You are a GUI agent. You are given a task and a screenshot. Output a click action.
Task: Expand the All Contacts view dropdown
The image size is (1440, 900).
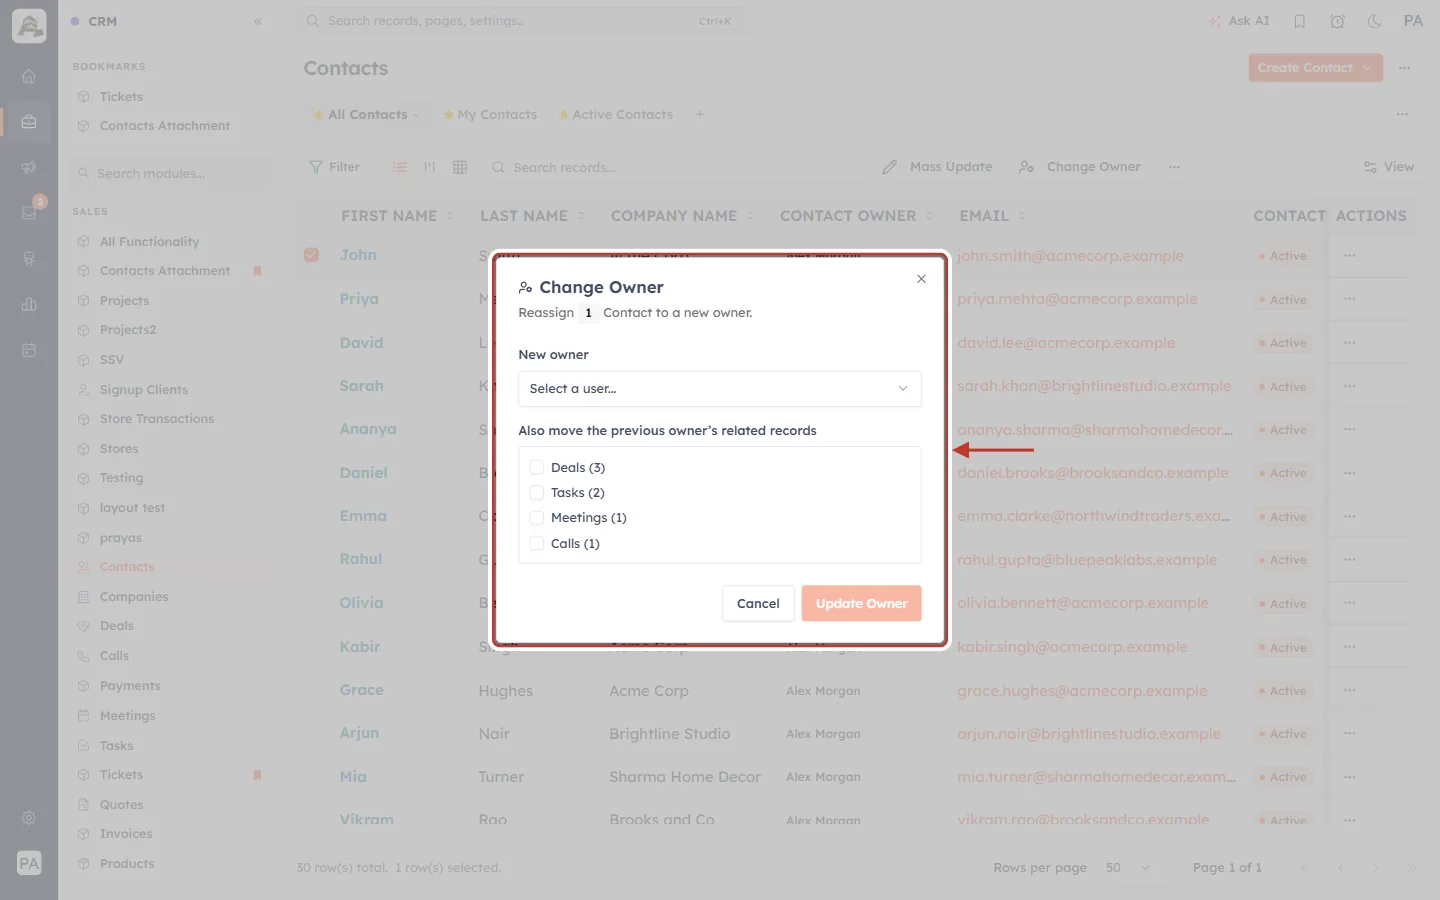(x=417, y=115)
